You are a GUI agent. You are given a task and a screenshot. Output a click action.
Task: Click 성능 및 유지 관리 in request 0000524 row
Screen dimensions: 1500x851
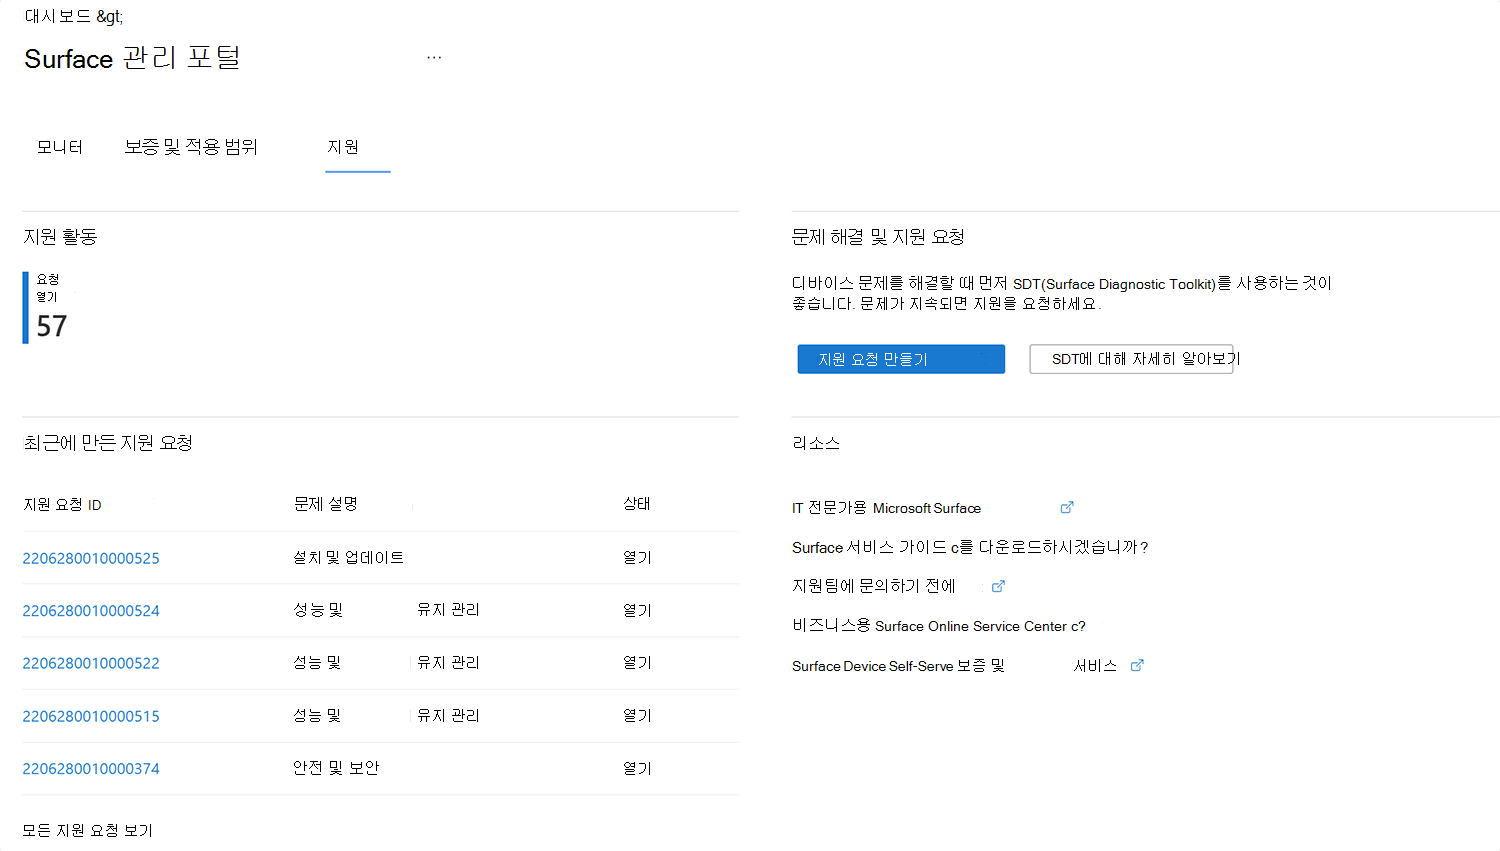386,610
